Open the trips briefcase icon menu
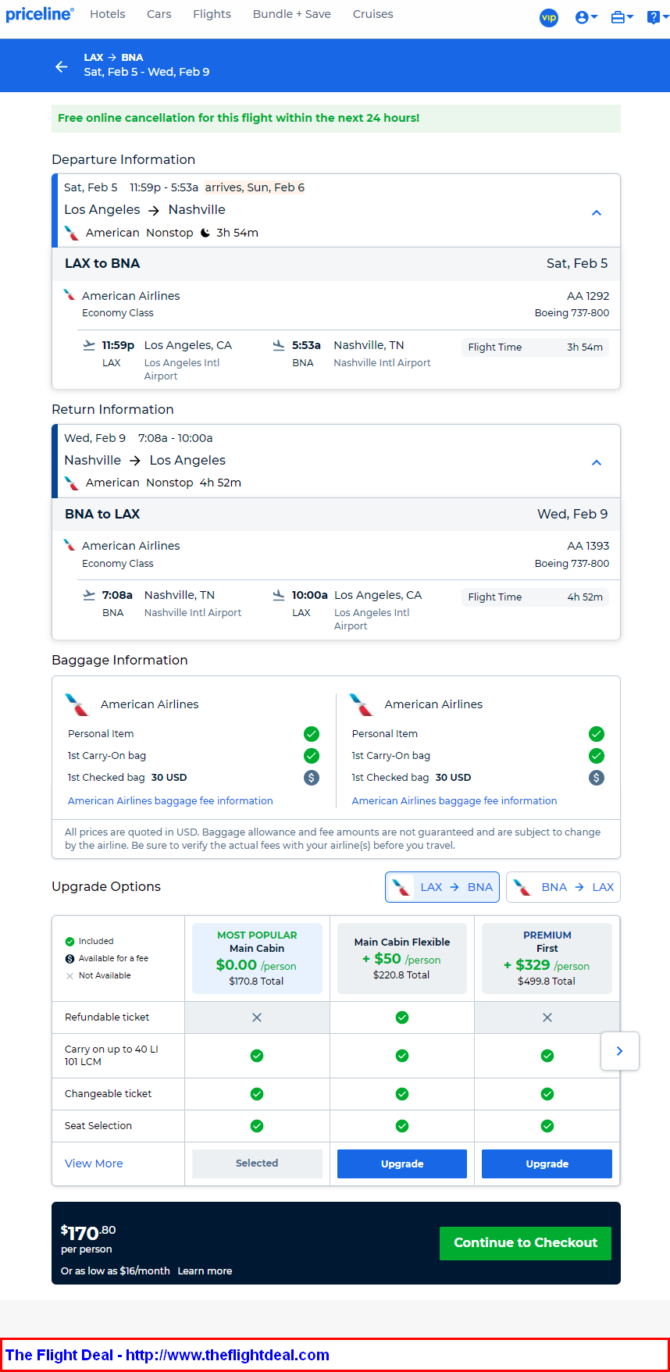Image resolution: width=670 pixels, height=1372 pixels. pos(622,17)
